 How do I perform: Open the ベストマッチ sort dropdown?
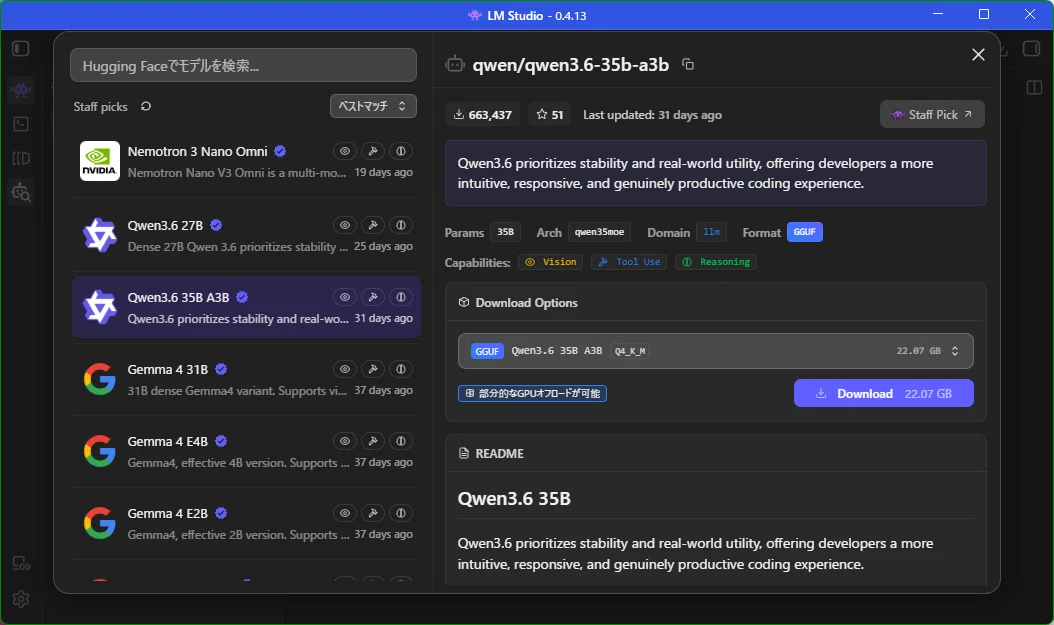tap(373, 106)
